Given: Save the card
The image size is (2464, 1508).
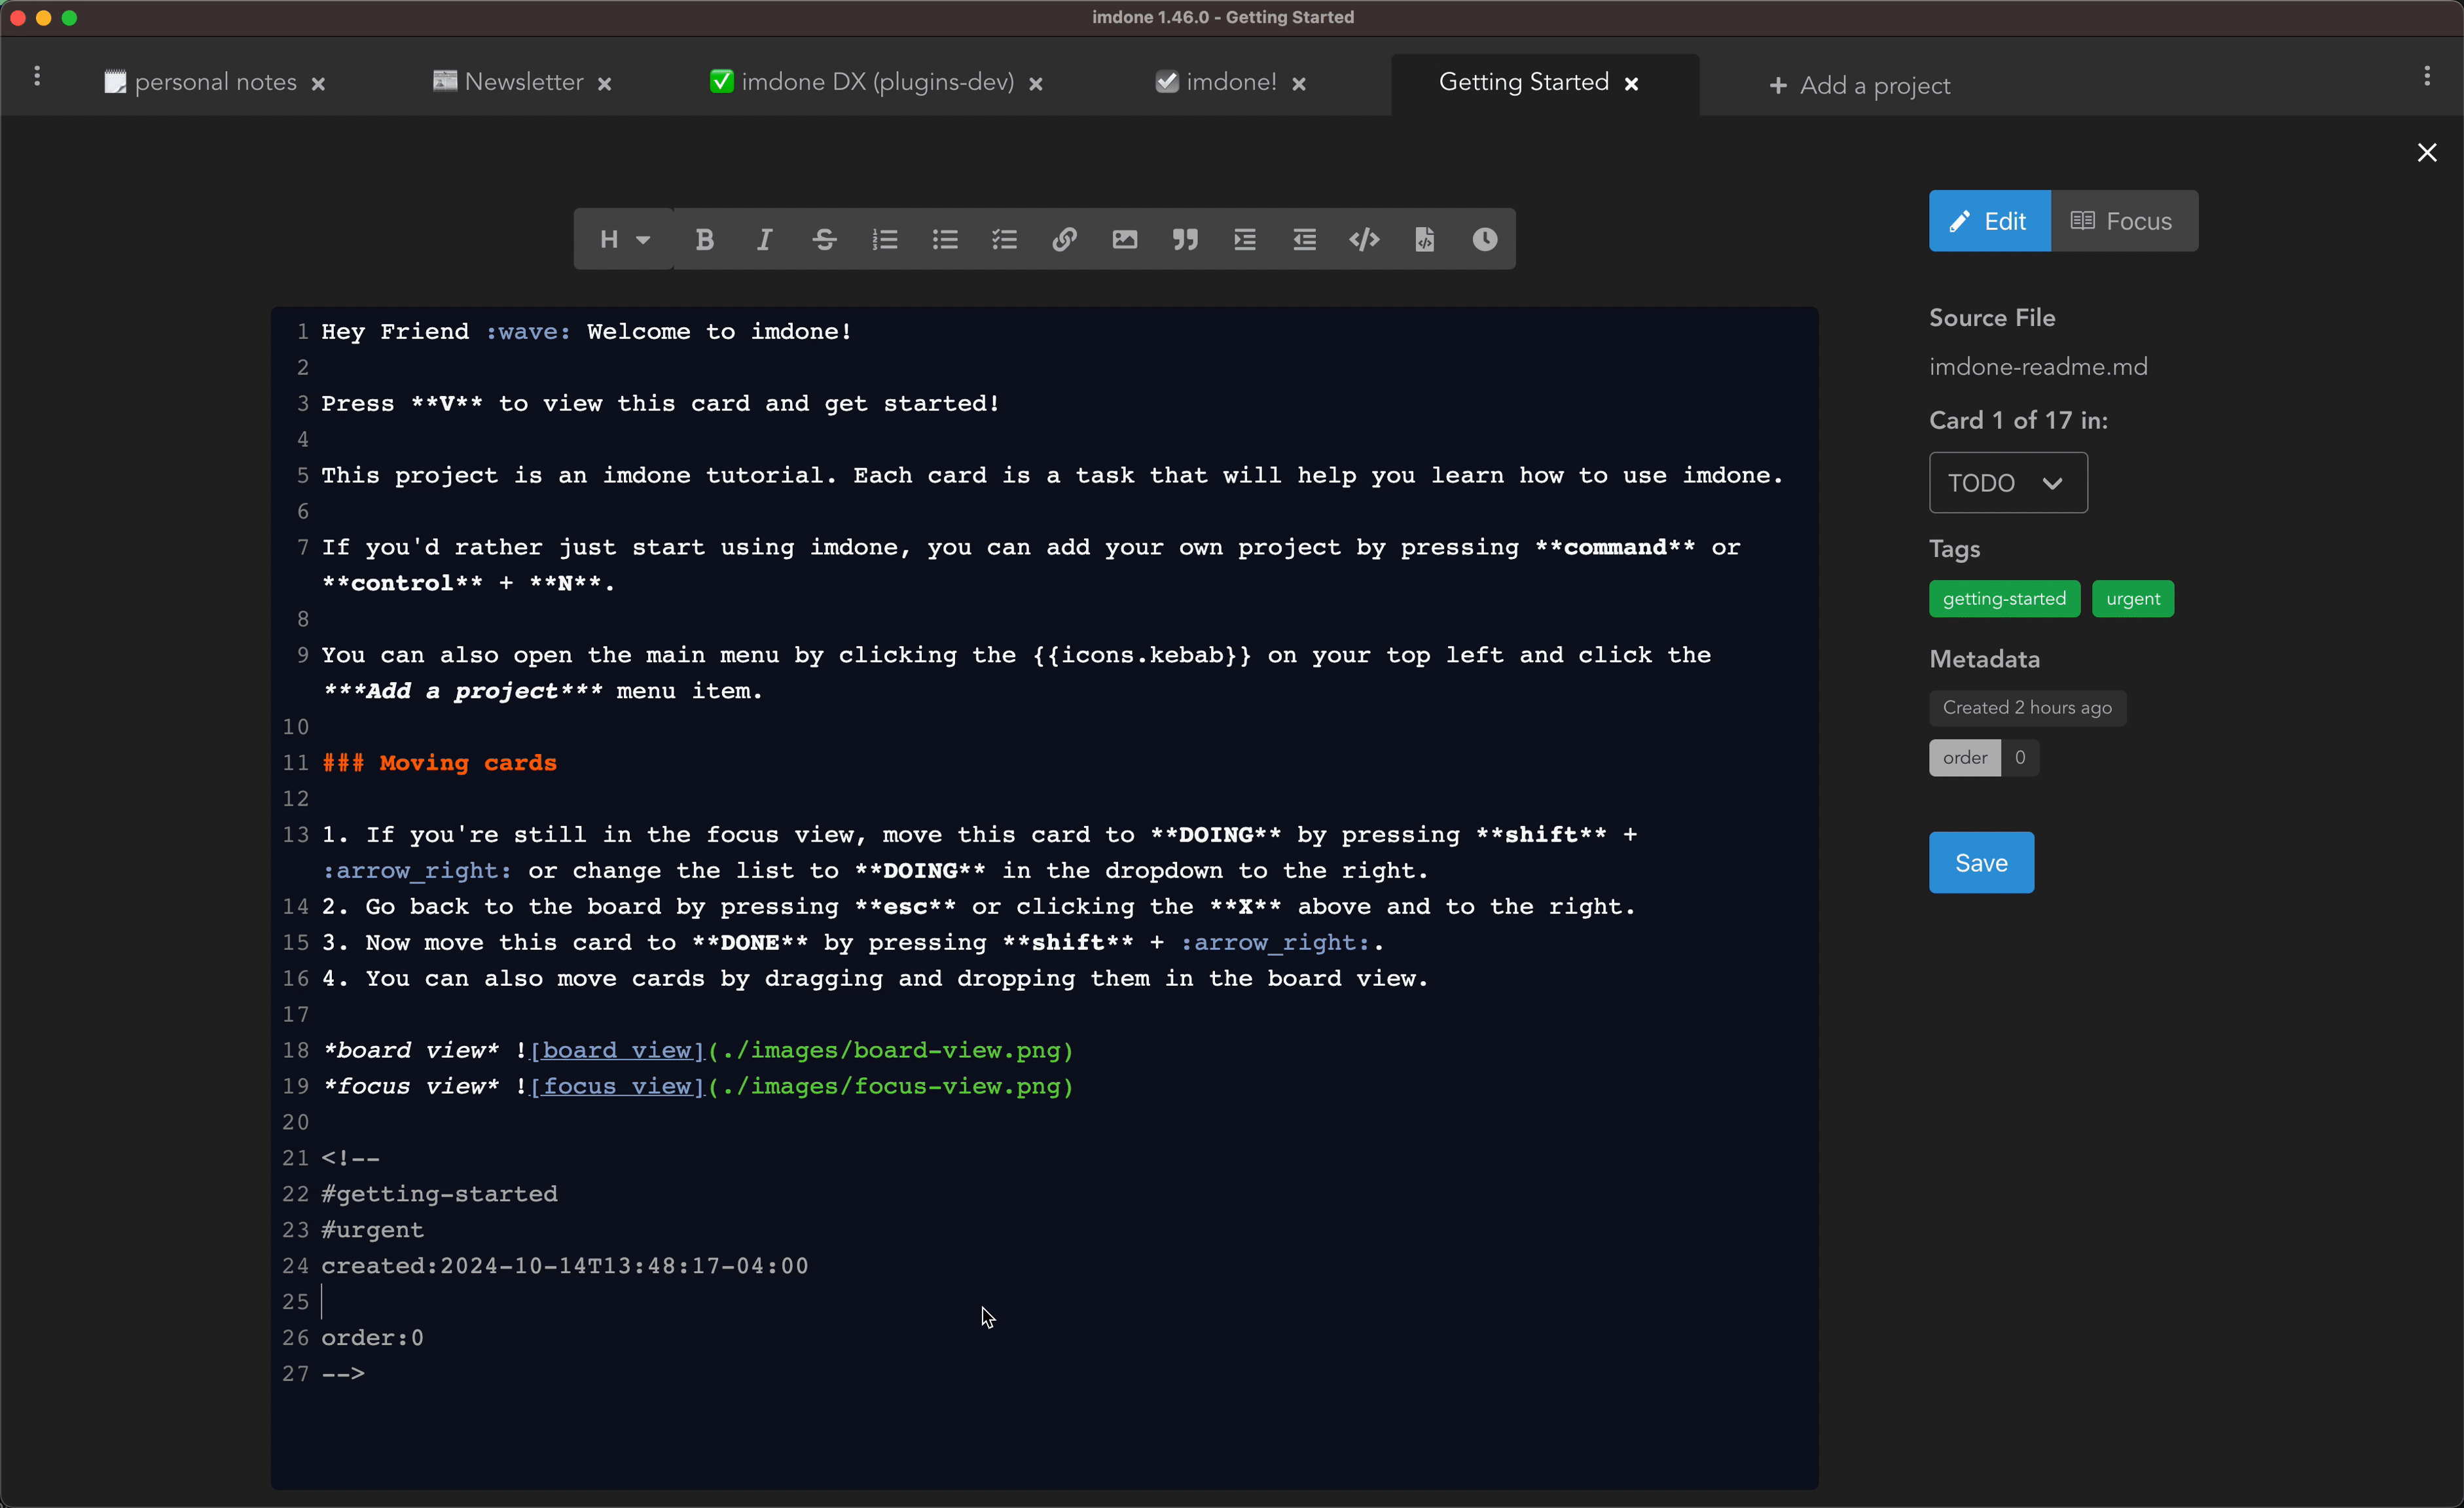Looking at the screenshot, I should coord(1981,863).
